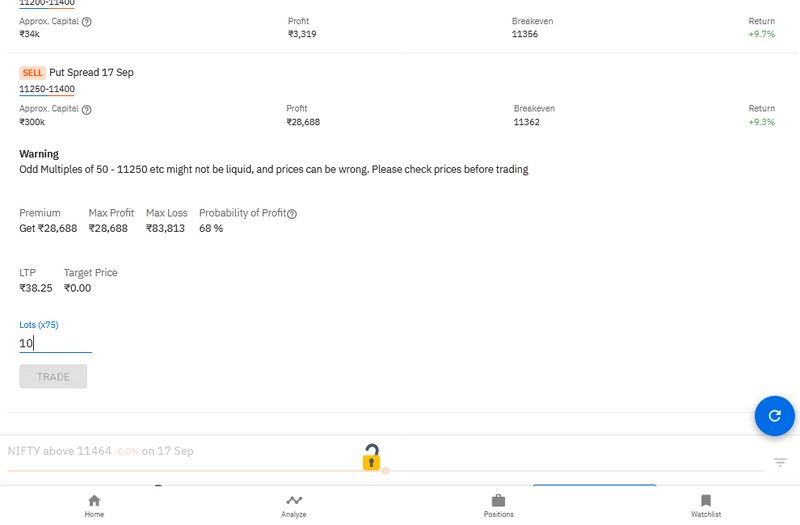Open the Watchlist bookmark tab
This screenshot has width=800, height=525.
[705, 506]
